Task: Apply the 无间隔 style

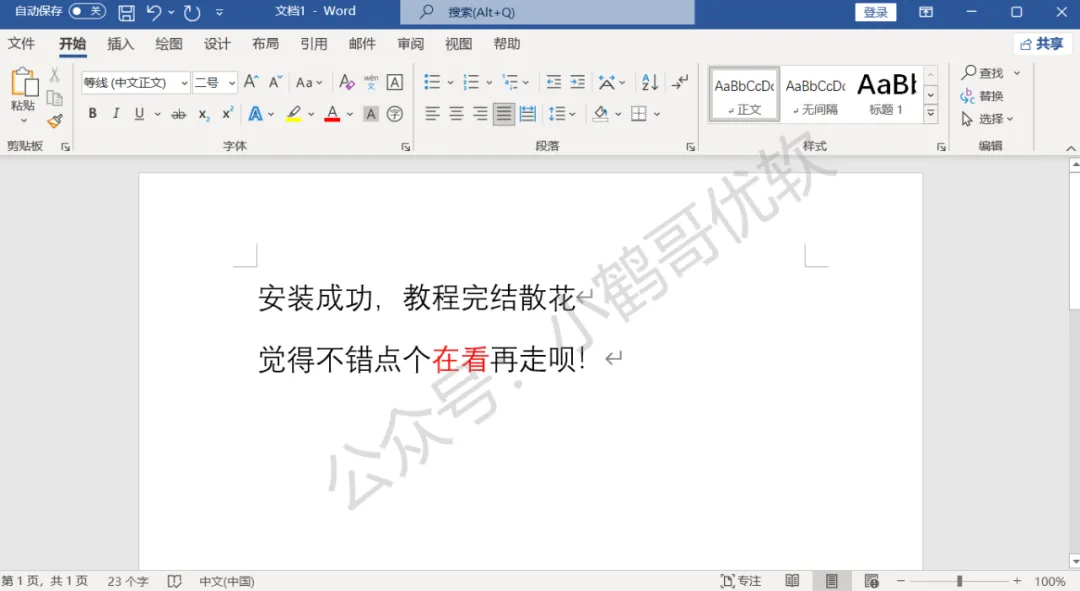Action: pyautogui.click(x=816, y=95)
